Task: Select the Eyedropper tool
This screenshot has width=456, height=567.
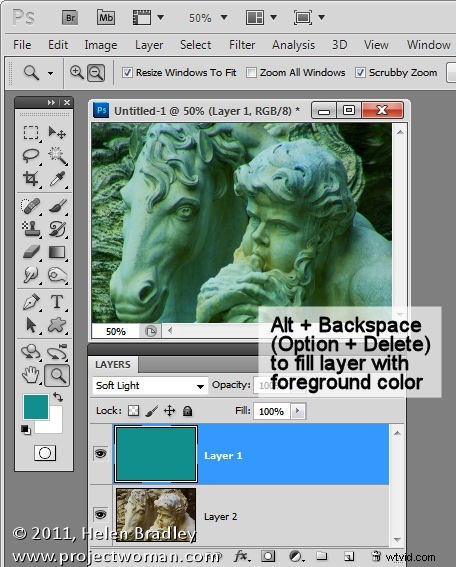Action: click(x=57, y=179)
